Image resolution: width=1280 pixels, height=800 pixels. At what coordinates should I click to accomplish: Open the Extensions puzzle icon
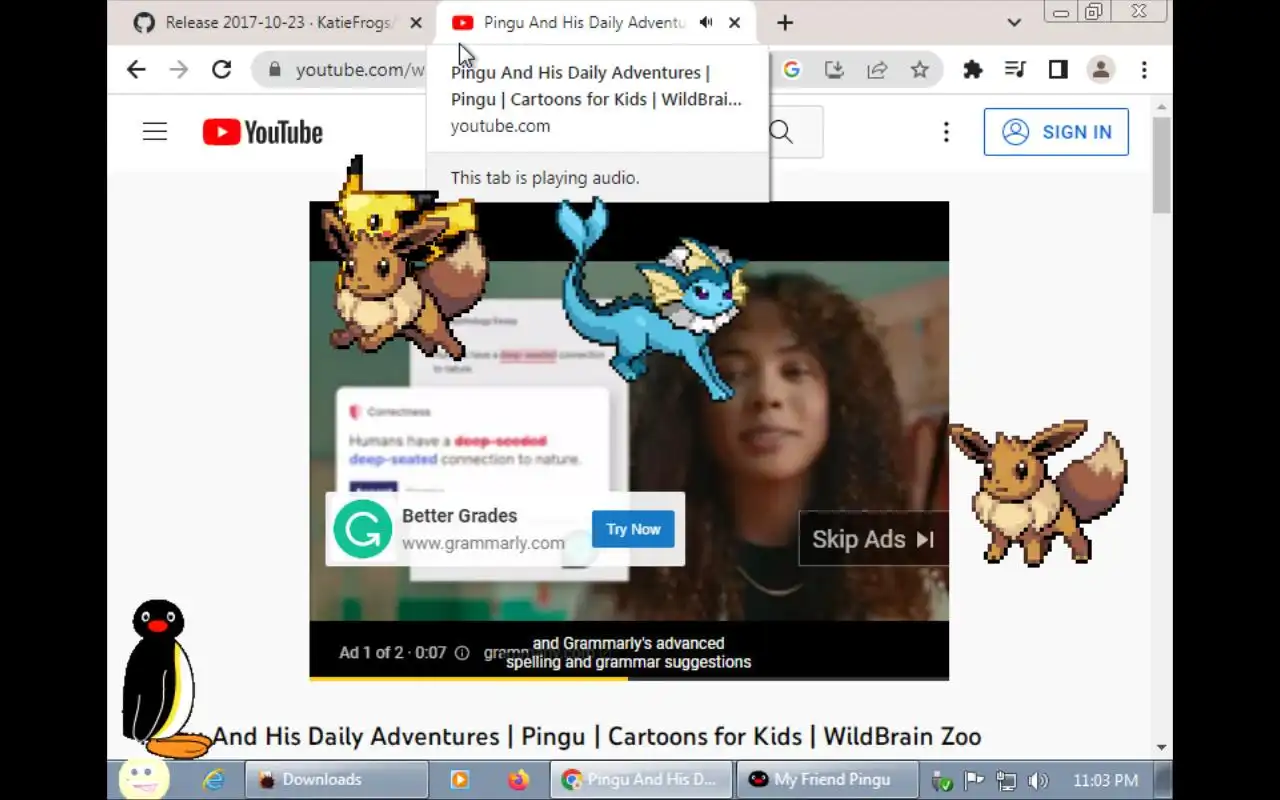pyautogui.click(x=972, y=69)
